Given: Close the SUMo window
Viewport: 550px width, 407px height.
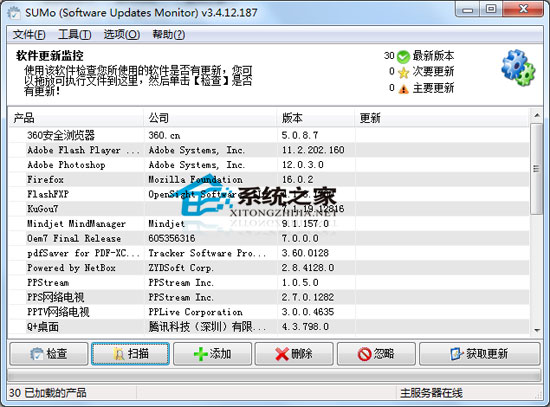Looking at the screenshot, I should pyautogui.click(x=523, y=9).
